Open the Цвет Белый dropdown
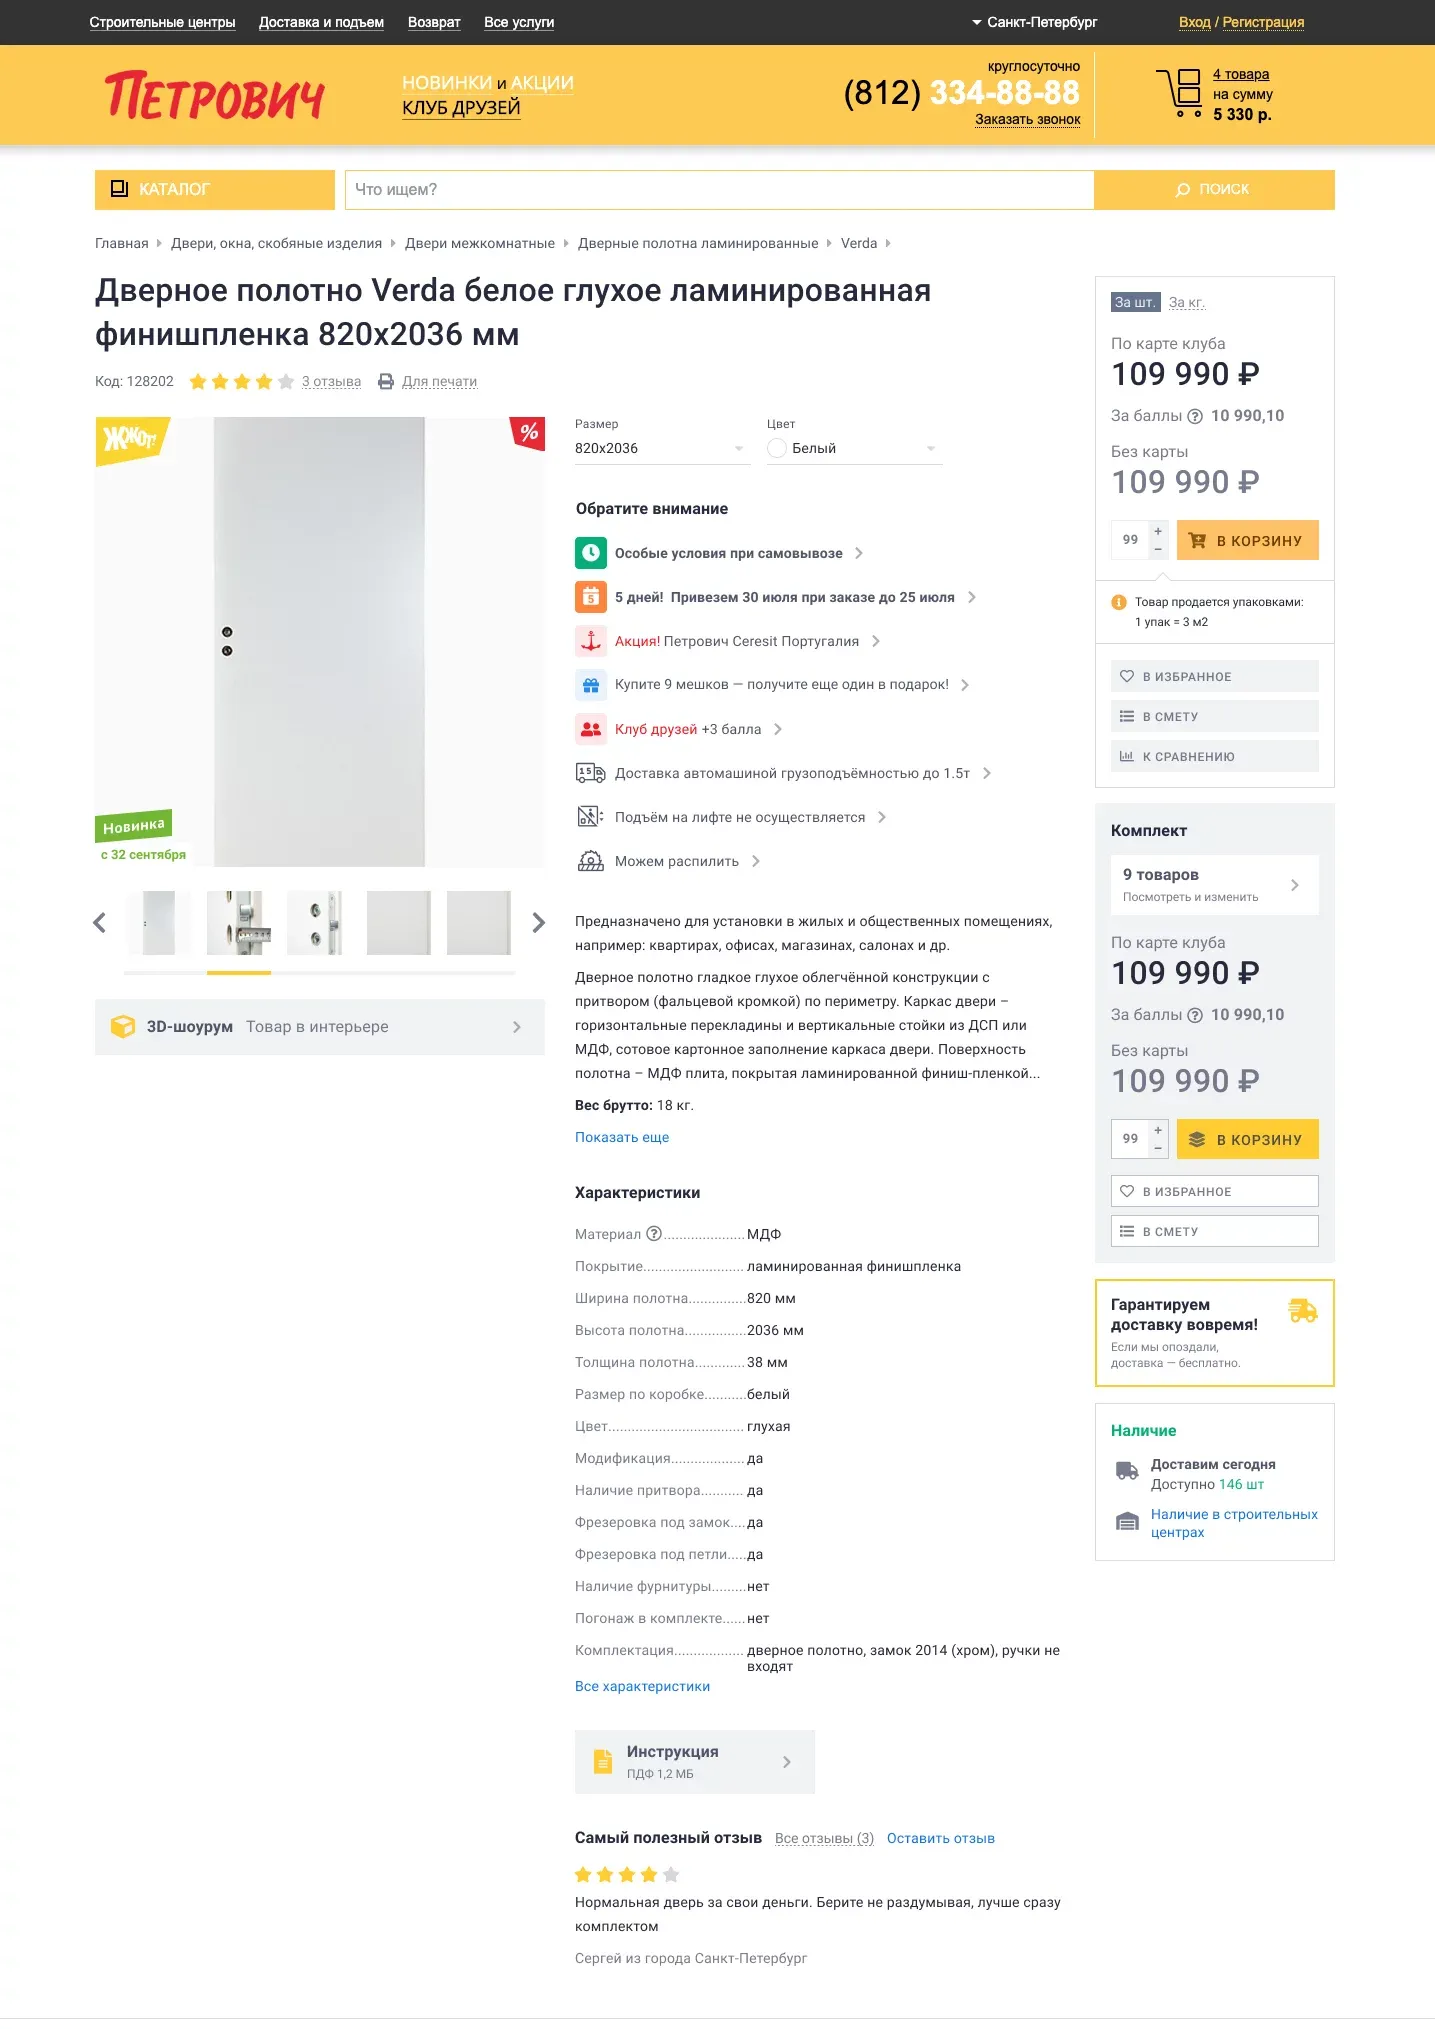1435x2029 pixels. (853, 449)
